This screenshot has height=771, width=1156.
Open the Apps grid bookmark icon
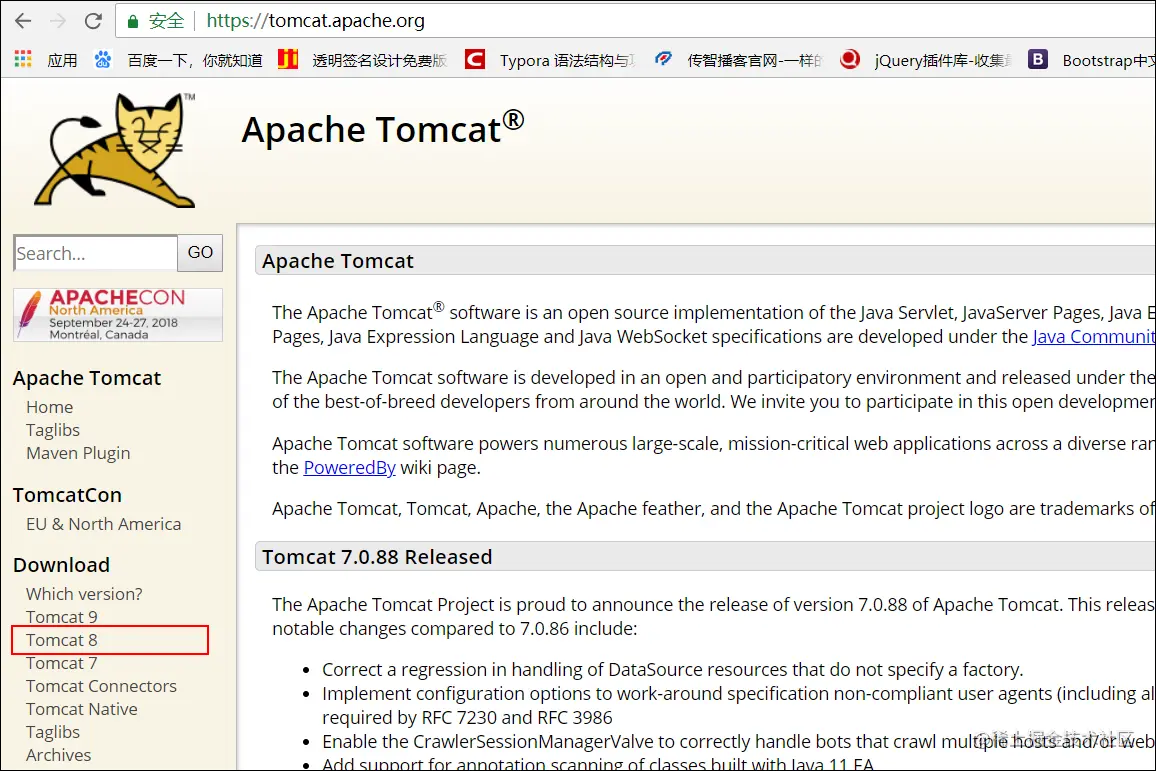point(23,60)
